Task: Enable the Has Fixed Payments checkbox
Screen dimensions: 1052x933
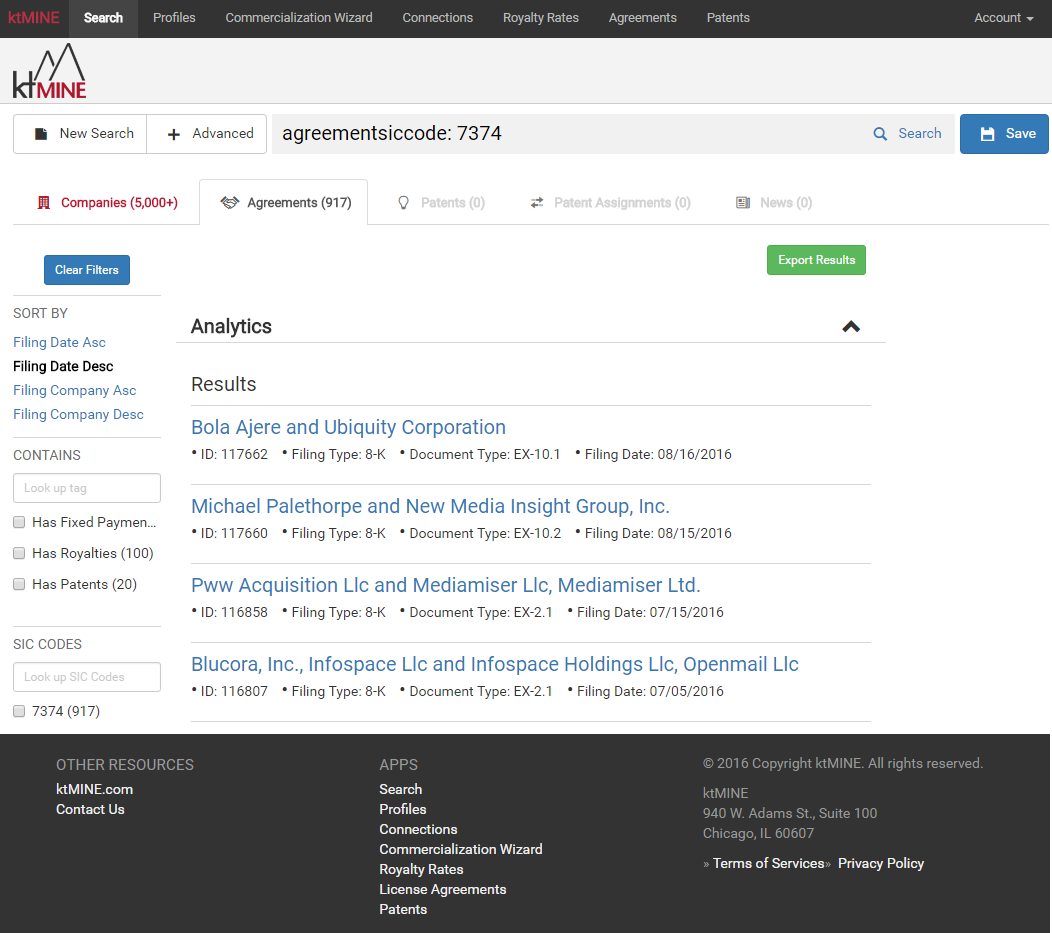Action: [19, 522]
